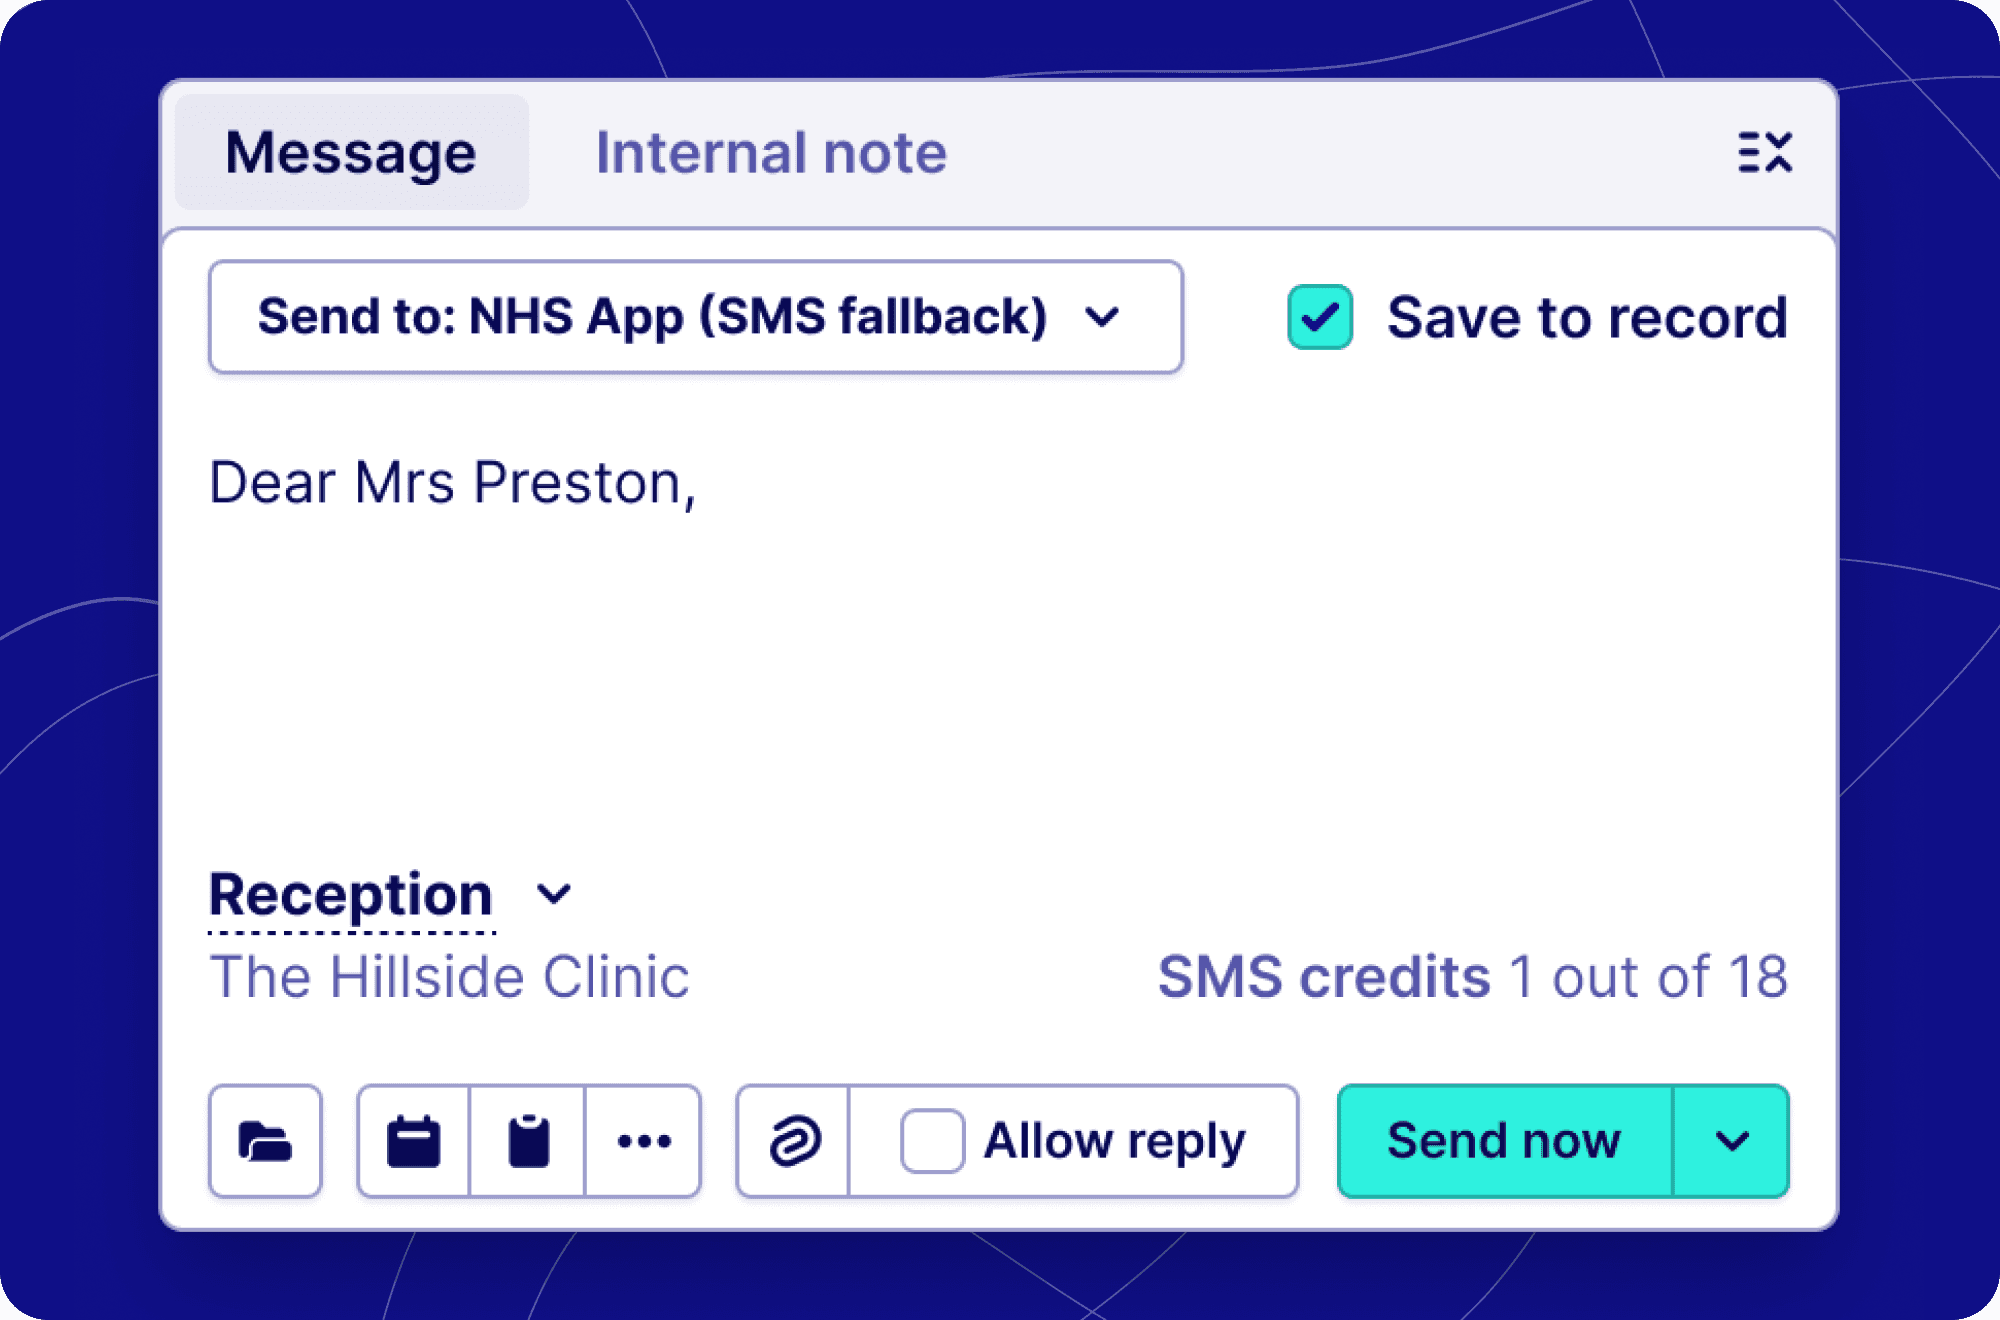Expand the Reception signature chevron
2000x1320 pixels.
coord(554,893)
